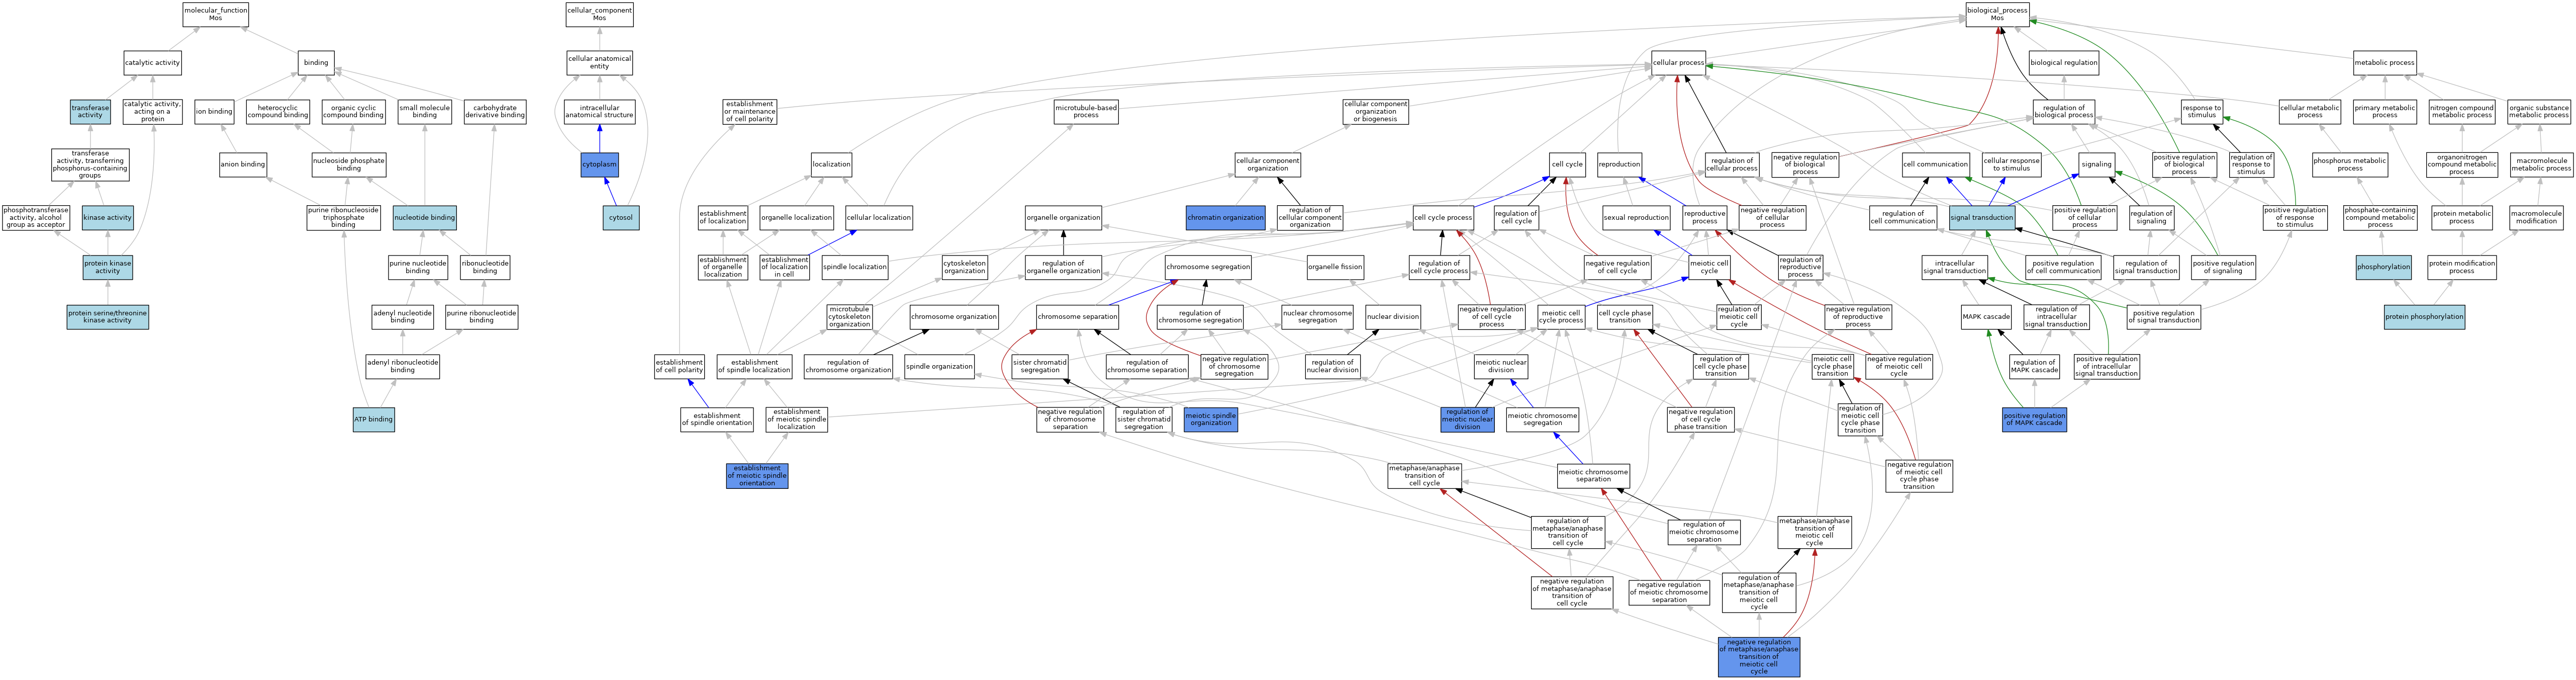Click the 'ribonucleotide binding' node

(x=485, y=267)
